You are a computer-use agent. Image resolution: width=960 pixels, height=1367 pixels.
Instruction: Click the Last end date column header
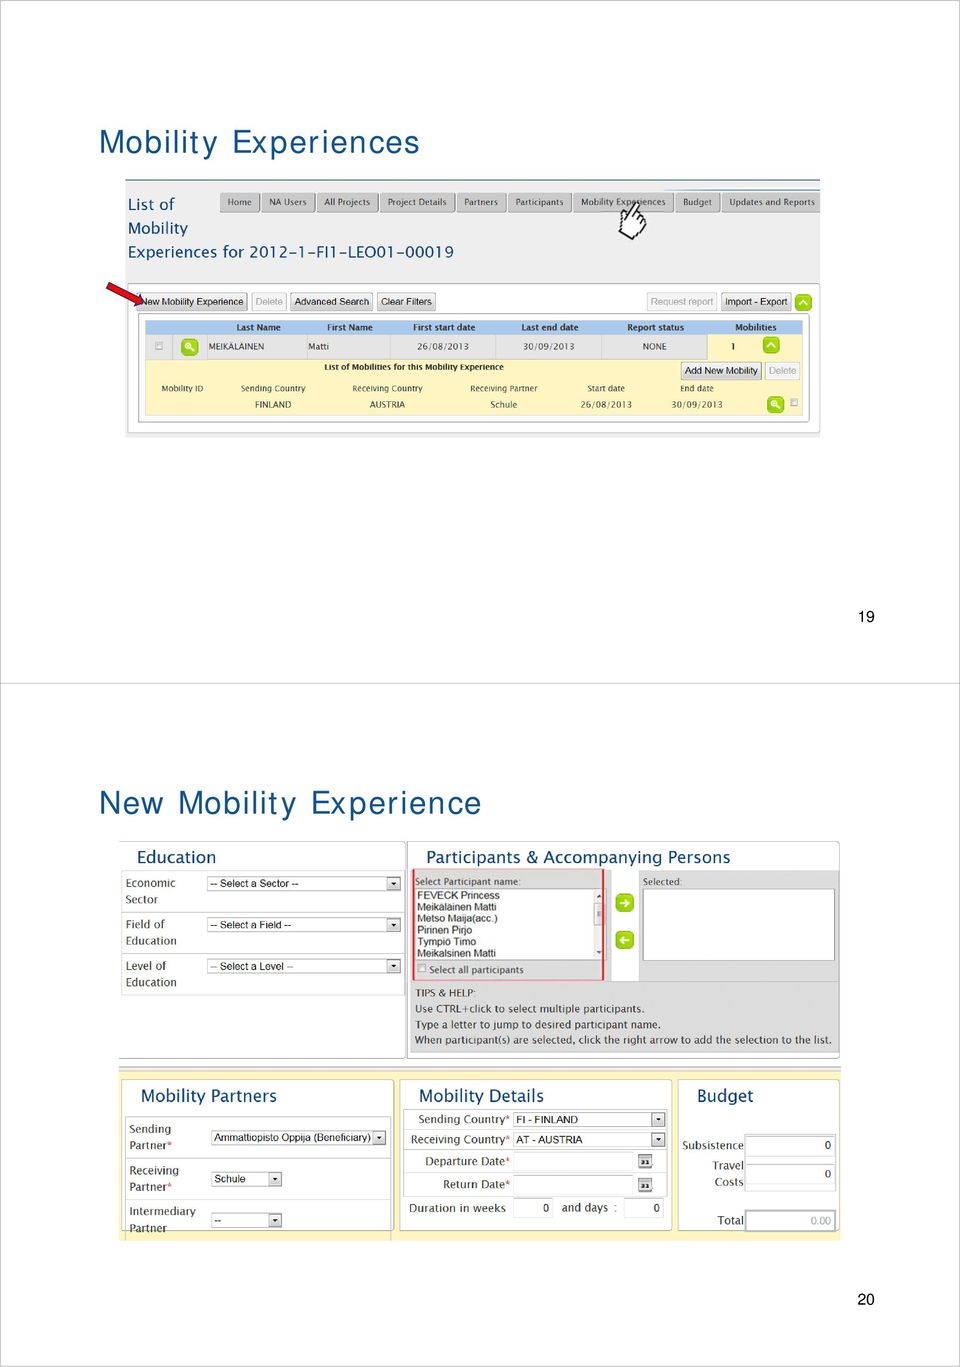click(550, 328)
